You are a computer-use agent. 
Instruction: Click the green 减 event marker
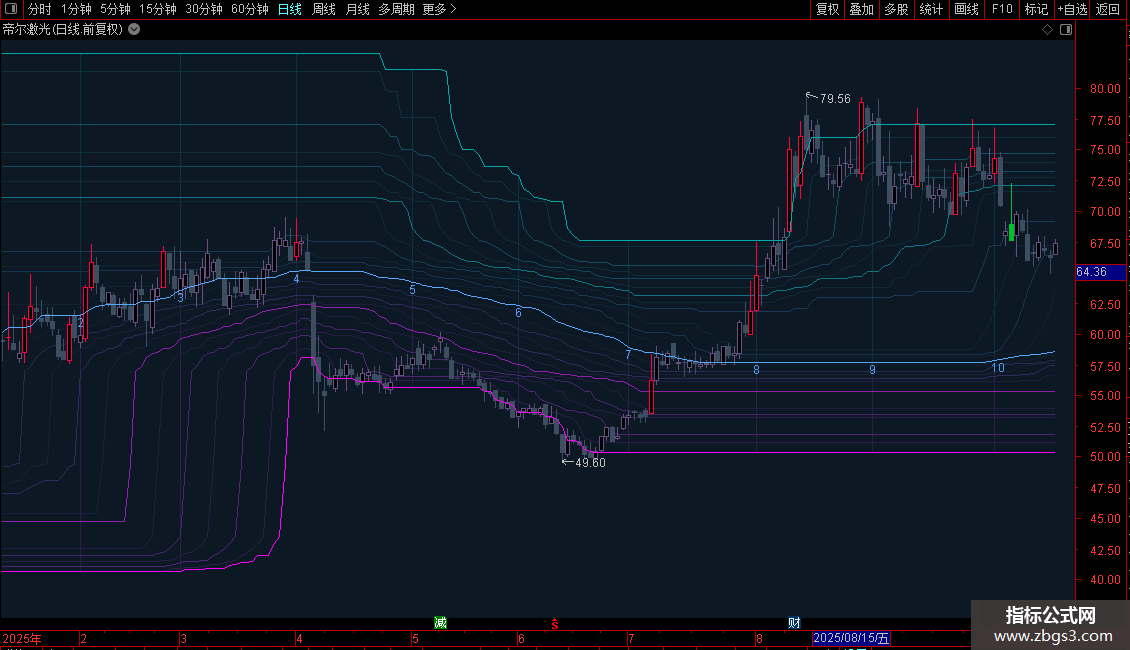click(440, 622)
